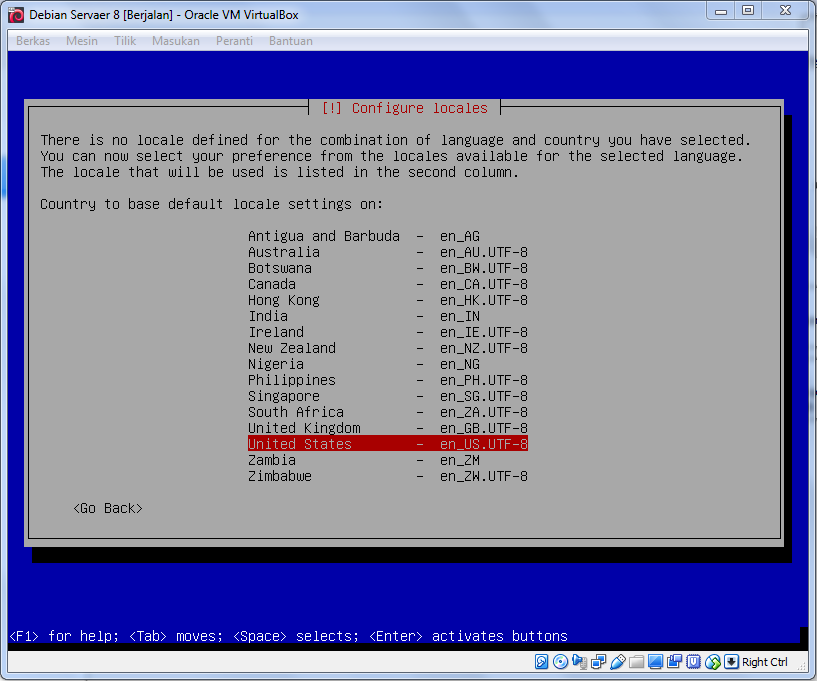Maximize the VirtualBox window
This screenshot has height=681, width=817.
pyautogui.click(x=748, y=10)
